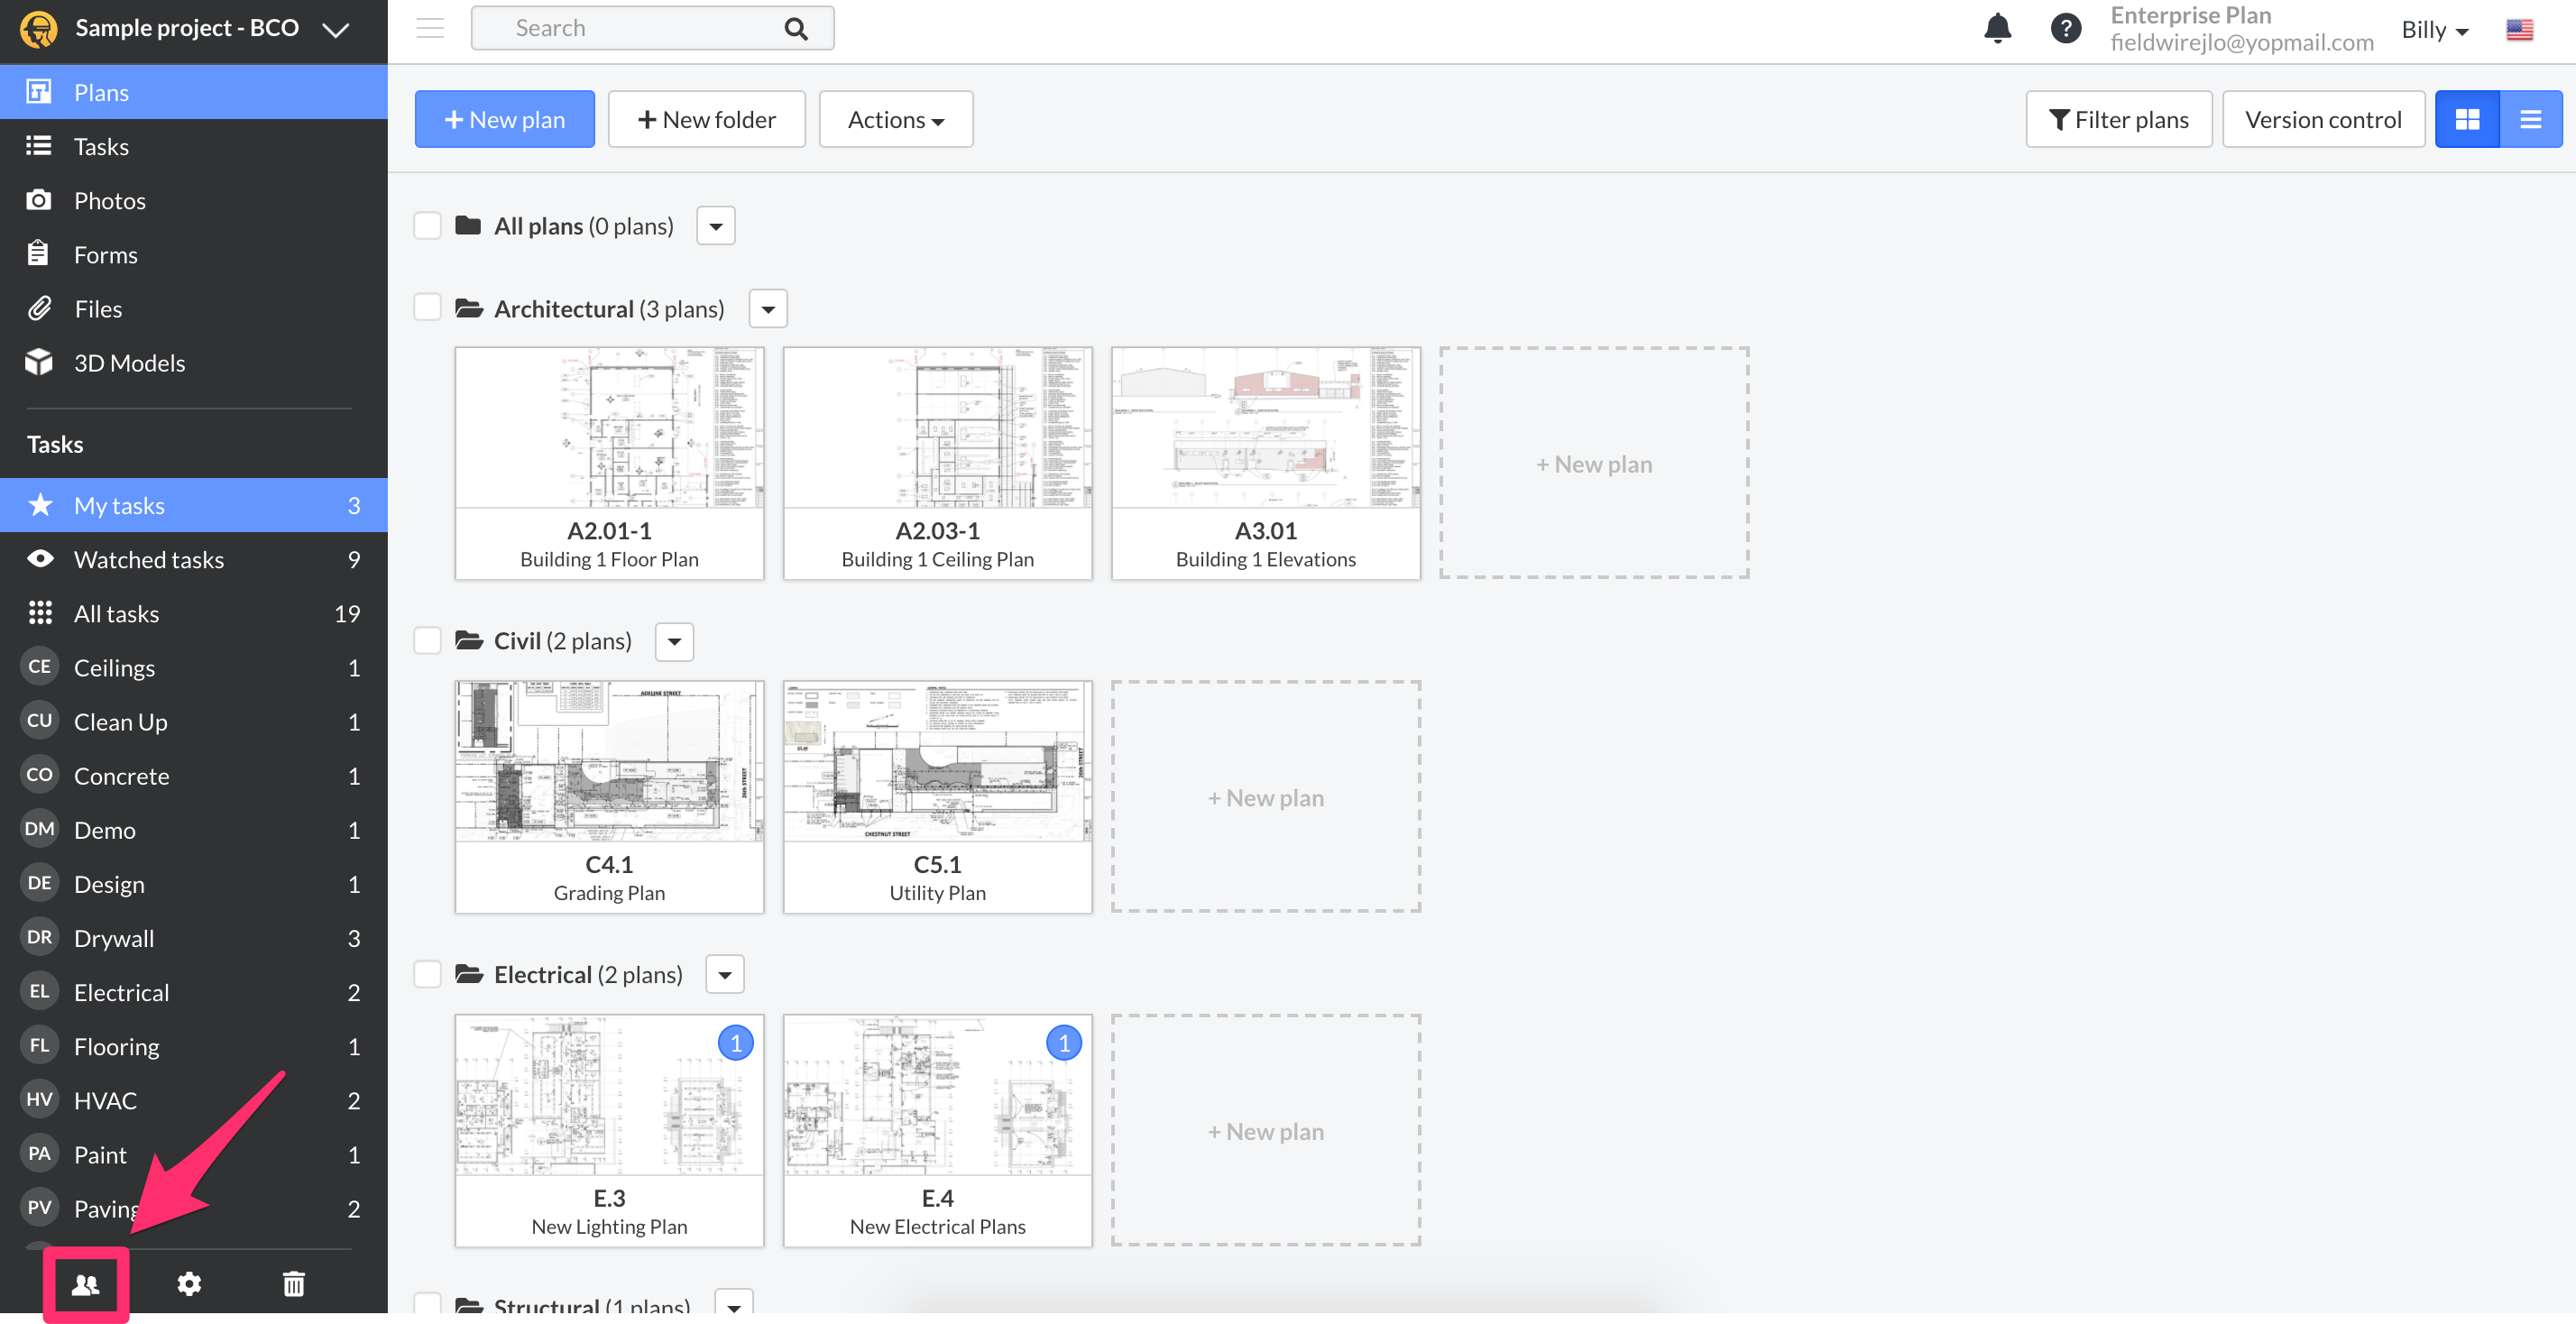Open the Files section
The height and width of the screenshot is (1324, 2576).
pyautogui.click(x=98, y=308)
